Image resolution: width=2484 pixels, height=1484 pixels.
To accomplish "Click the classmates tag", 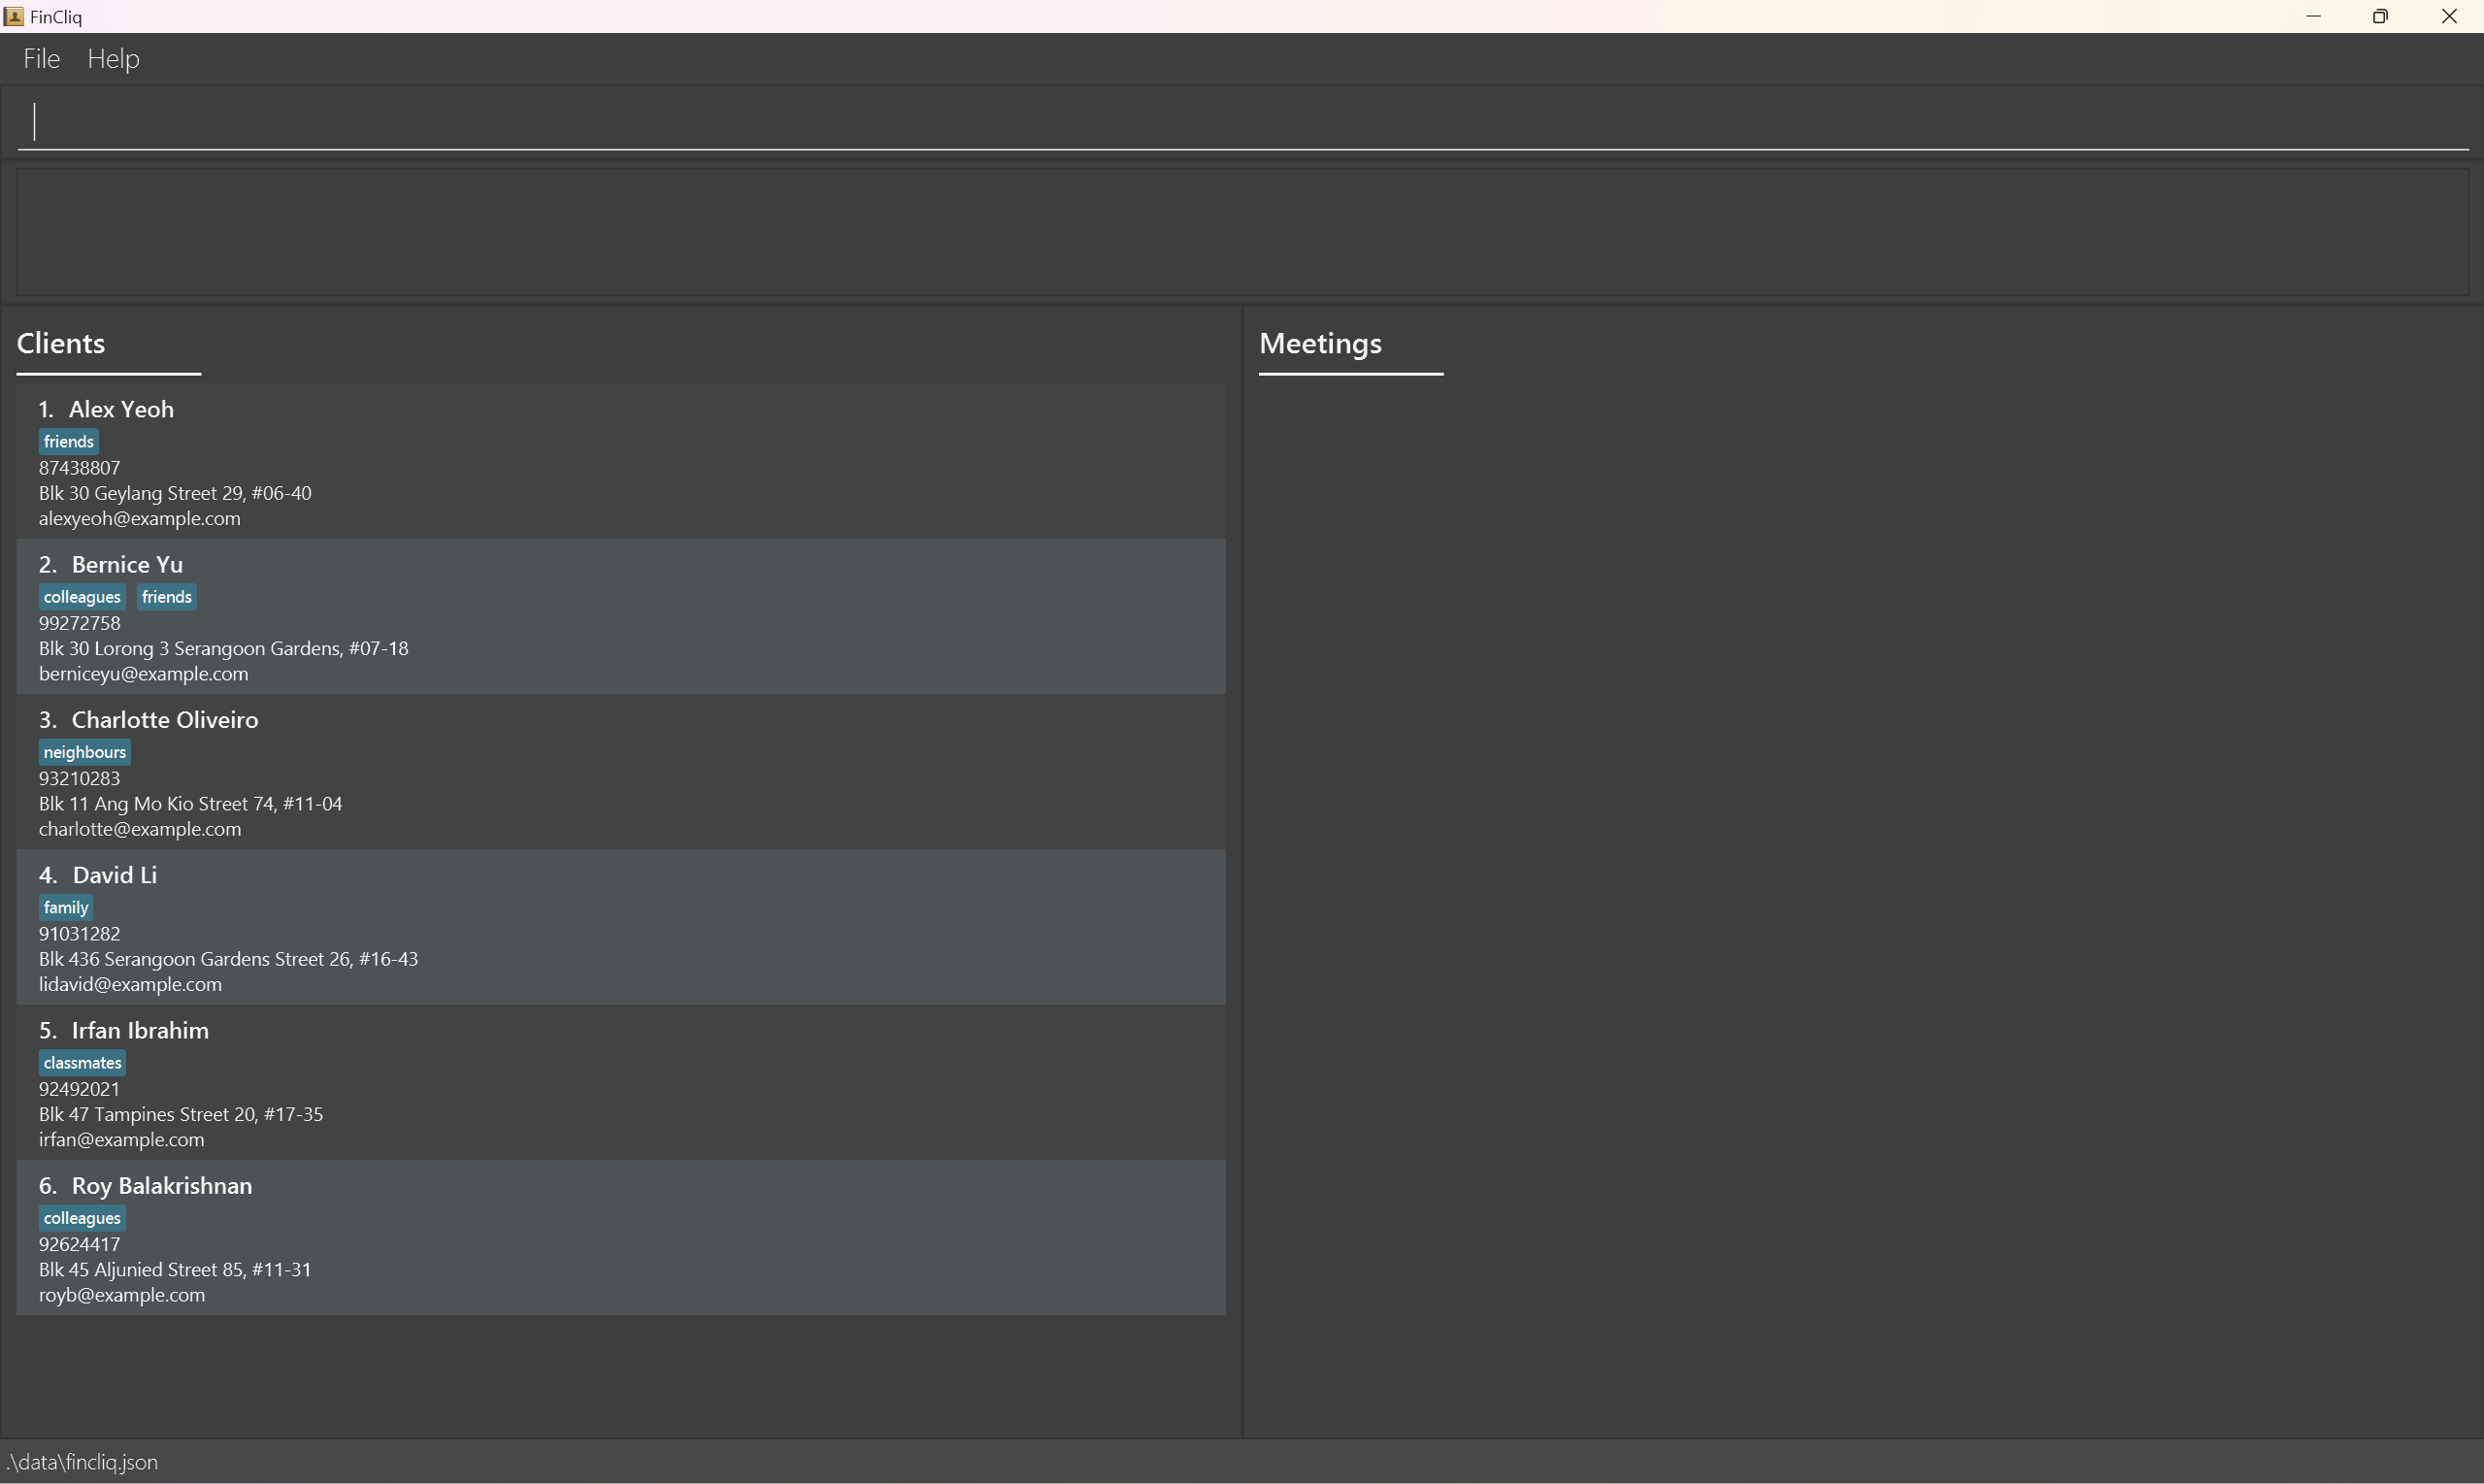I will [82, 1063].
